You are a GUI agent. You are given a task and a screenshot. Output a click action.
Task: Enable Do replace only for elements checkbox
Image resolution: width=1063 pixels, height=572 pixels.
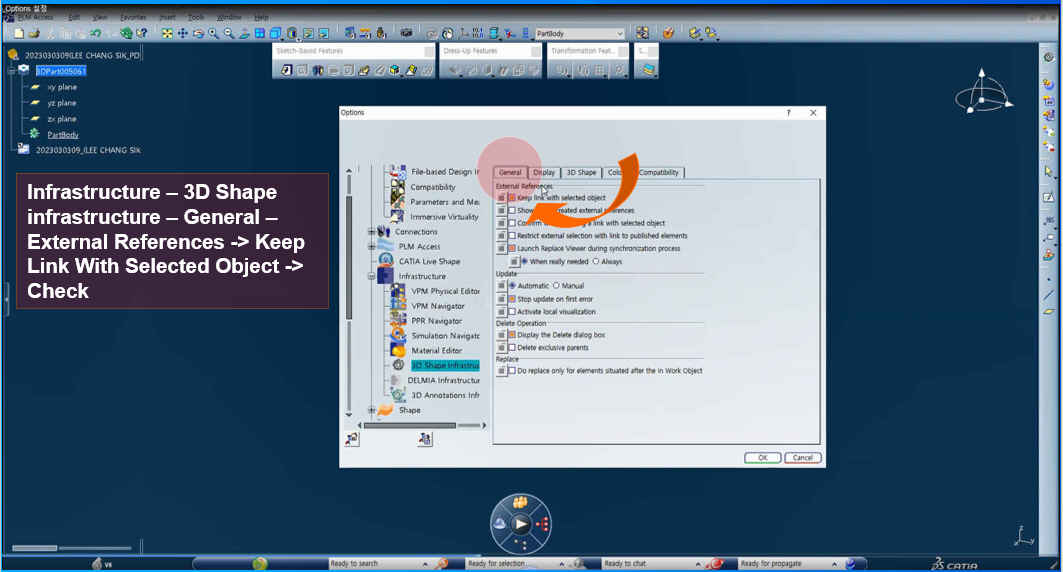pyautogui.click(x=512, y=371)
